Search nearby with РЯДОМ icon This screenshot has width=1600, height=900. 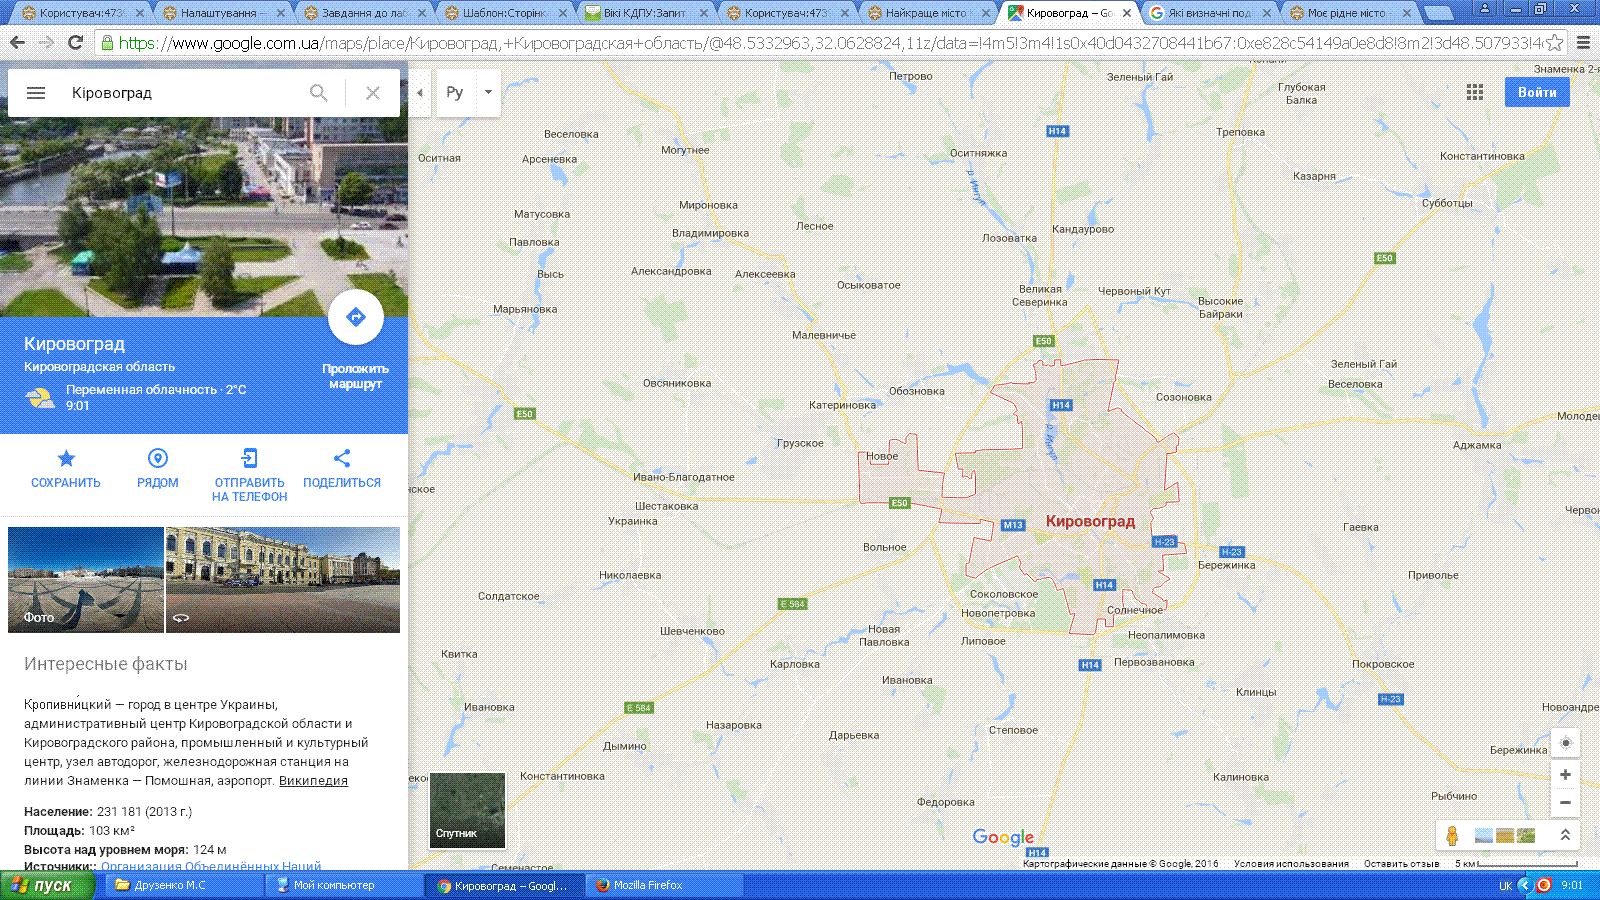point(157,468)
